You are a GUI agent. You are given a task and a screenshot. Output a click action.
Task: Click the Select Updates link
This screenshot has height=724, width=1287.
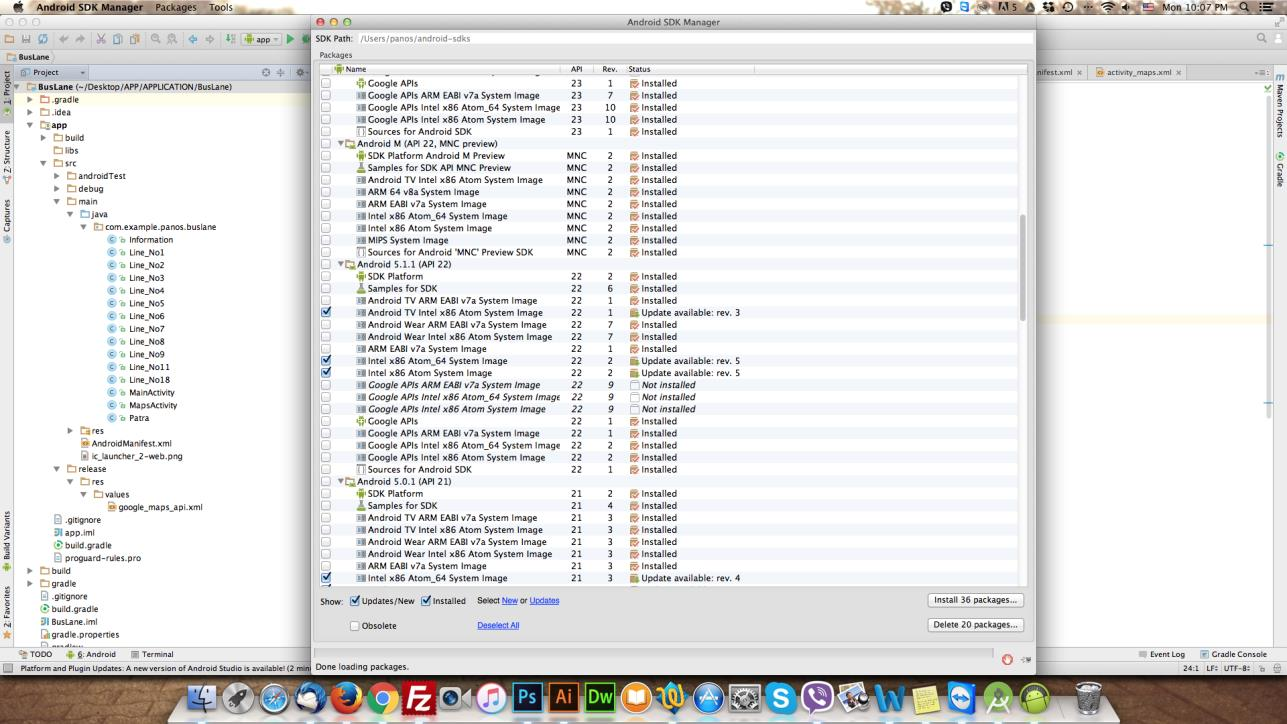pos(544,601)
